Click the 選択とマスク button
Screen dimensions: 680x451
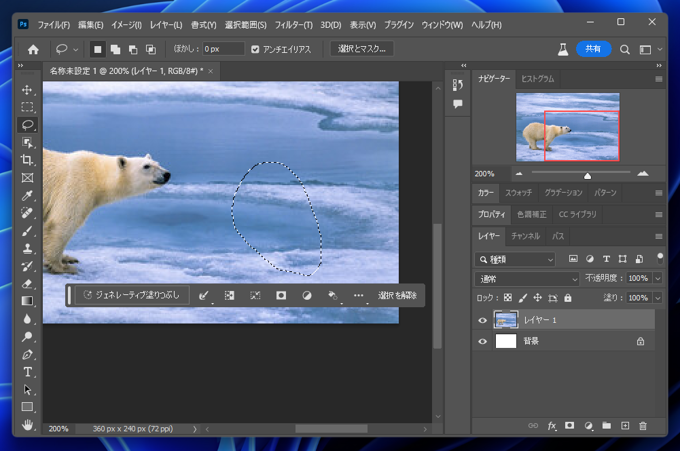pos(361,48)
